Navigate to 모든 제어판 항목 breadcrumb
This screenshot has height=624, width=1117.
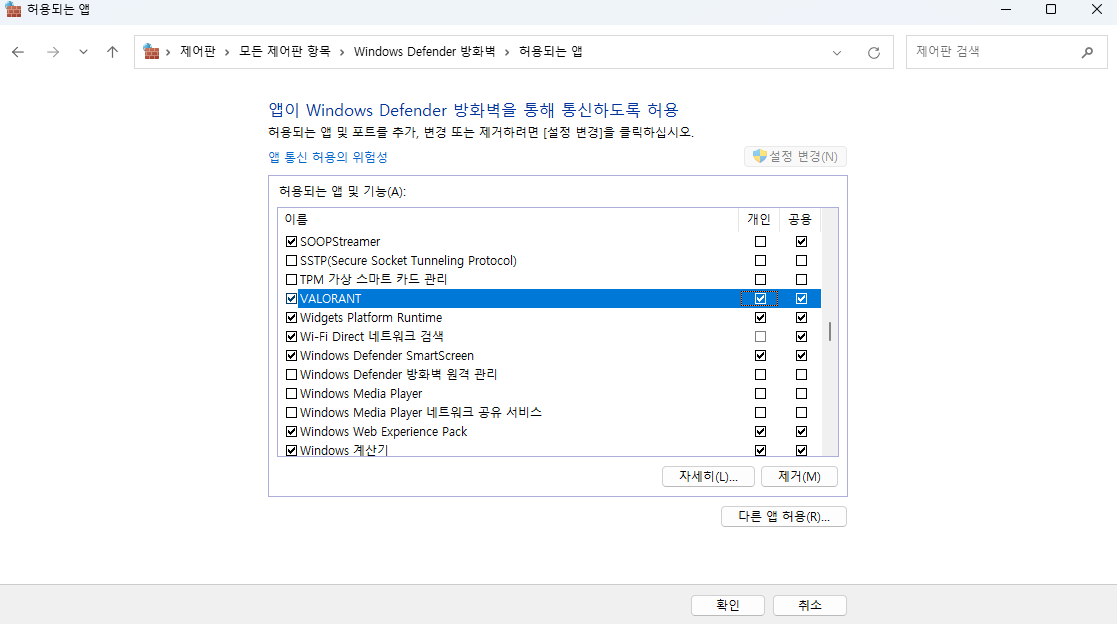[x=284, y=51]
